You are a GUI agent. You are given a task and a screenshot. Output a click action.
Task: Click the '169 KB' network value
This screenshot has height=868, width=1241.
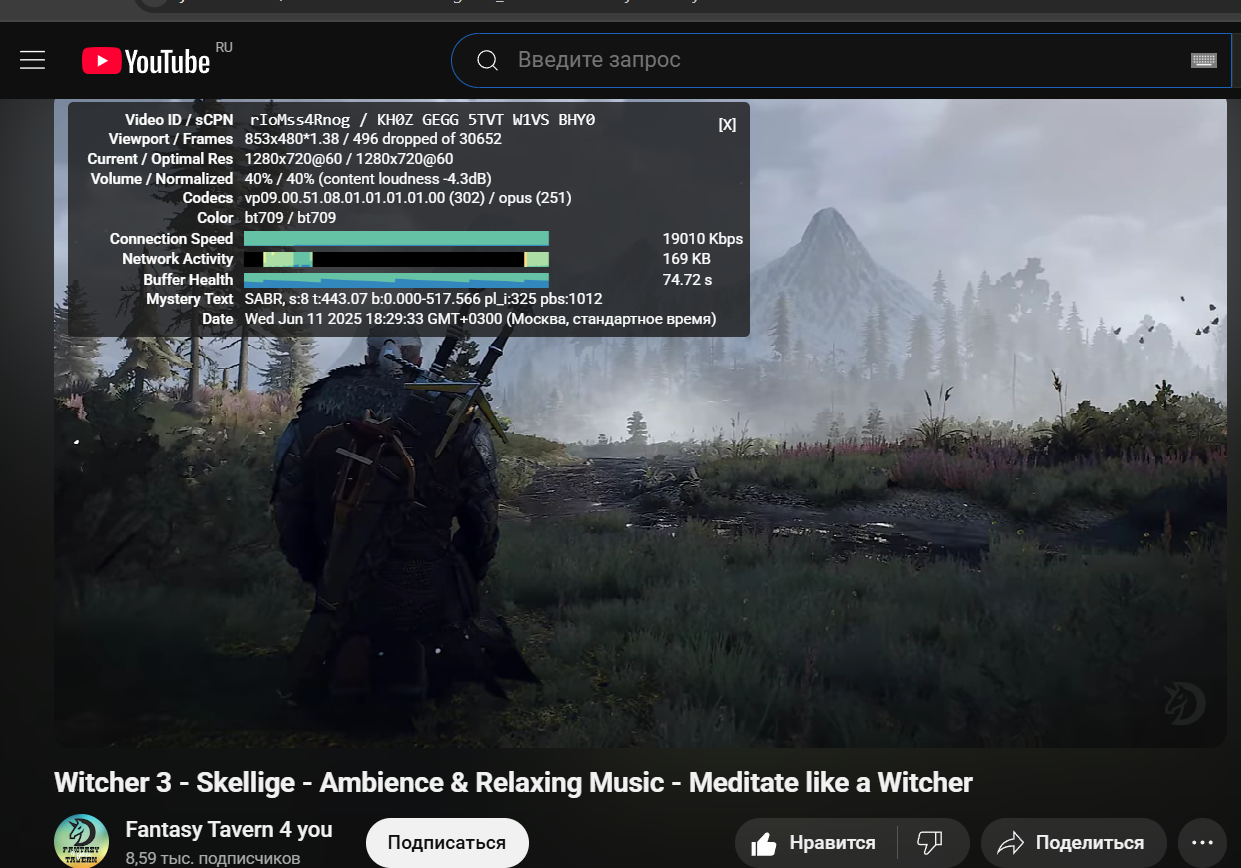(687, 259)
